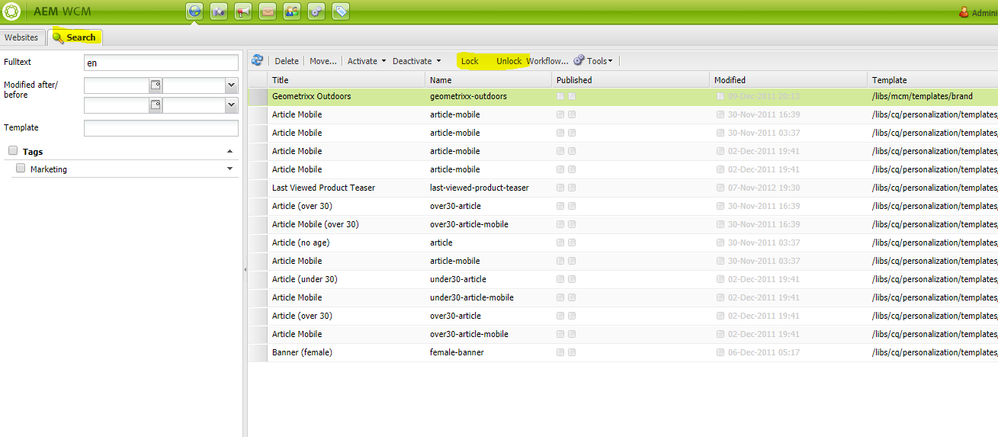Viewport: 998px width, 437px height.
Task: Click the under30-article-mobile name cell
Action: click(472, 297)
